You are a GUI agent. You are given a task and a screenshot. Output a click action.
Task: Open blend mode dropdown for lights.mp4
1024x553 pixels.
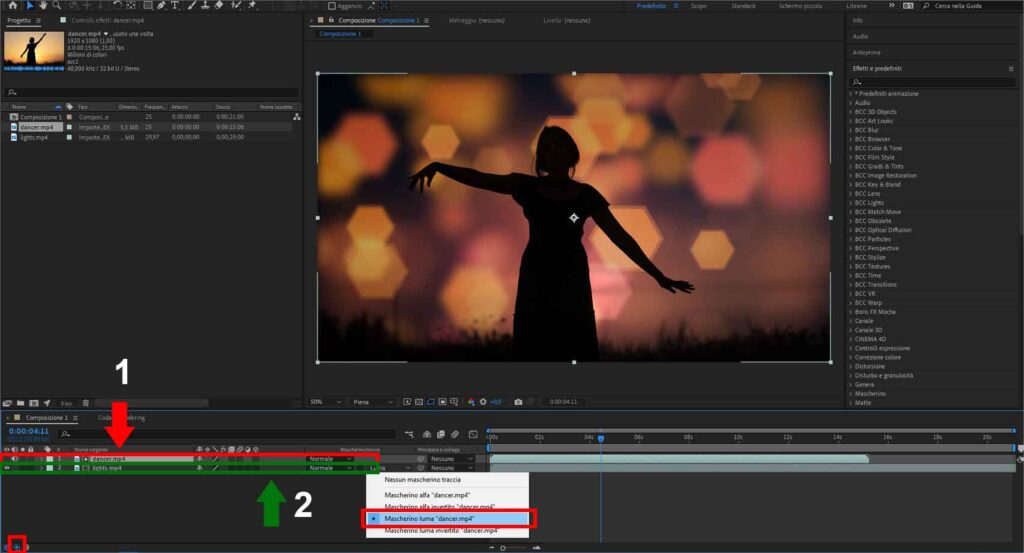pyautogui.click(x=330, y=468)
